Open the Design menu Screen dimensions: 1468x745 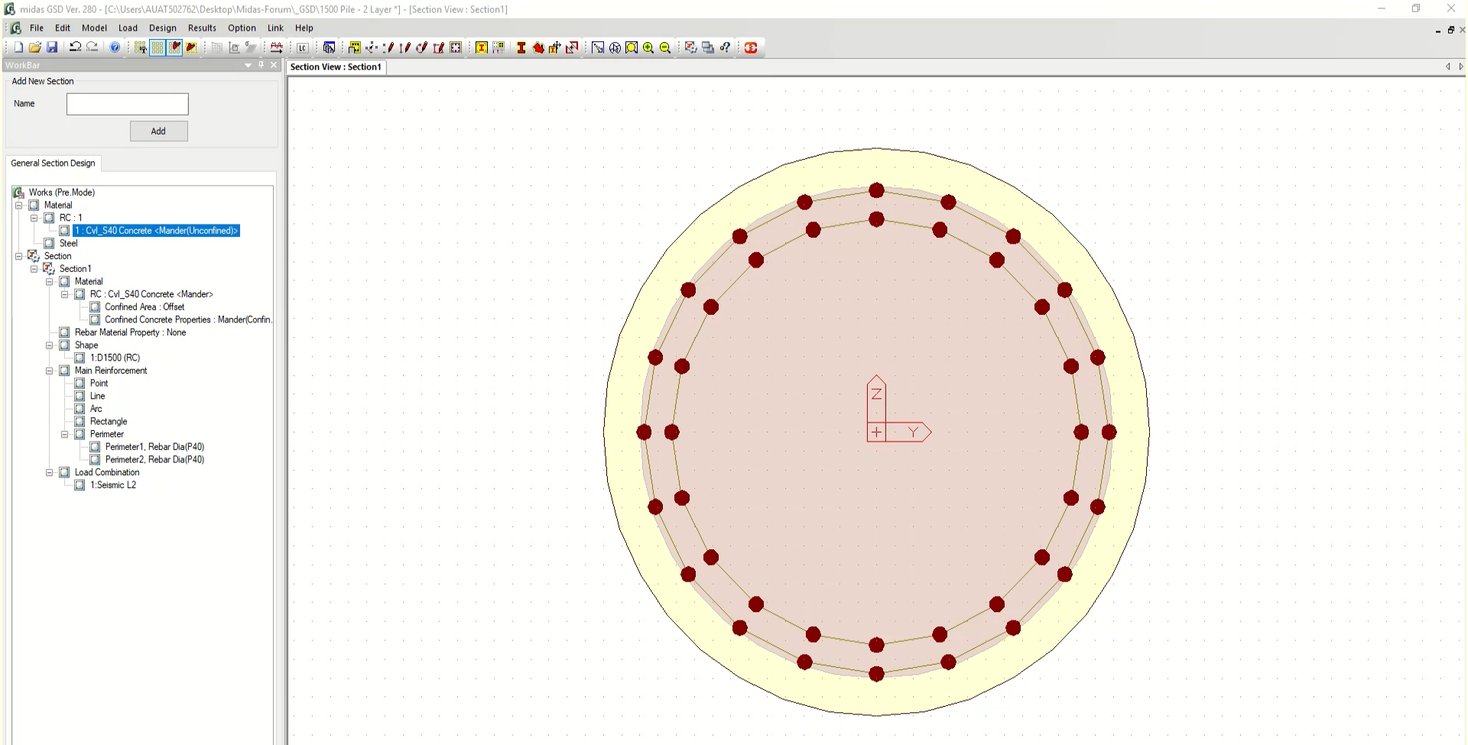pyautogui.click(x=162, y=27)
